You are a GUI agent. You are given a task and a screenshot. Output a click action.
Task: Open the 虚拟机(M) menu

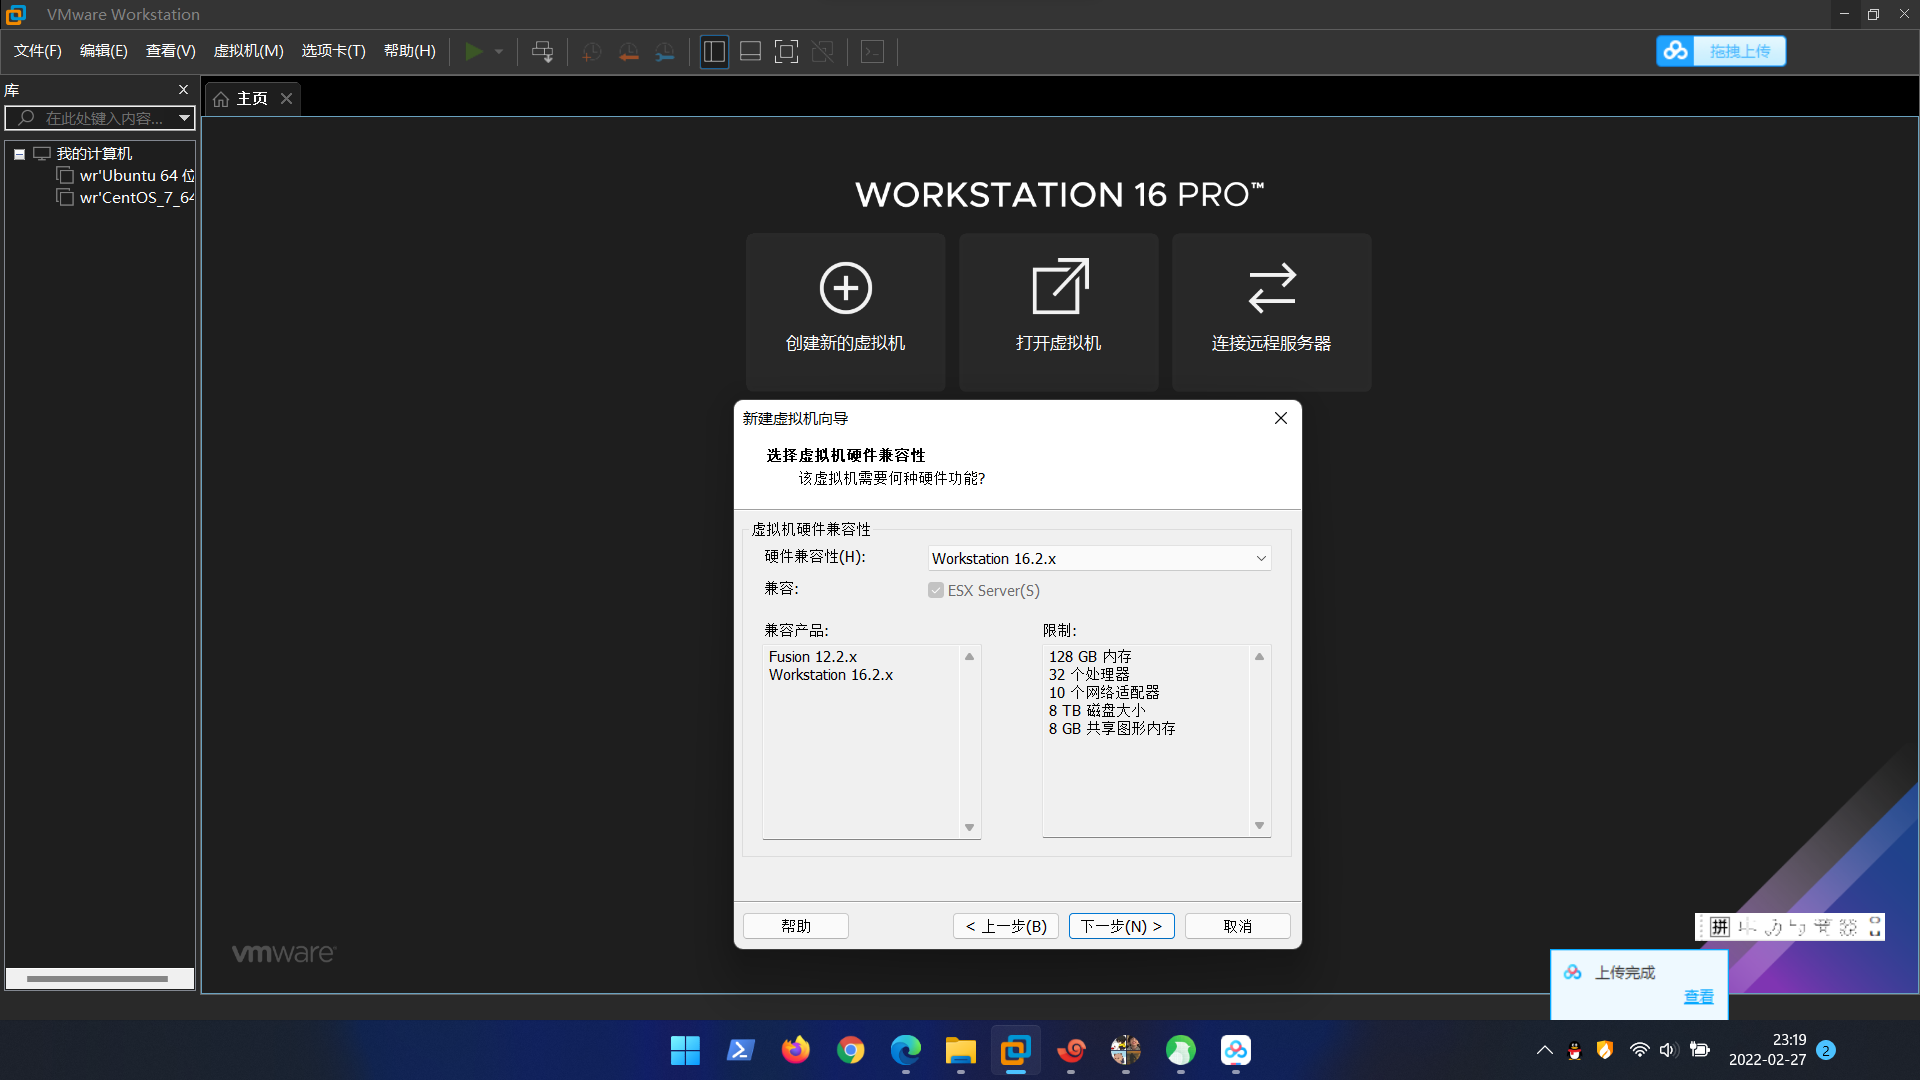coord(248,51)
